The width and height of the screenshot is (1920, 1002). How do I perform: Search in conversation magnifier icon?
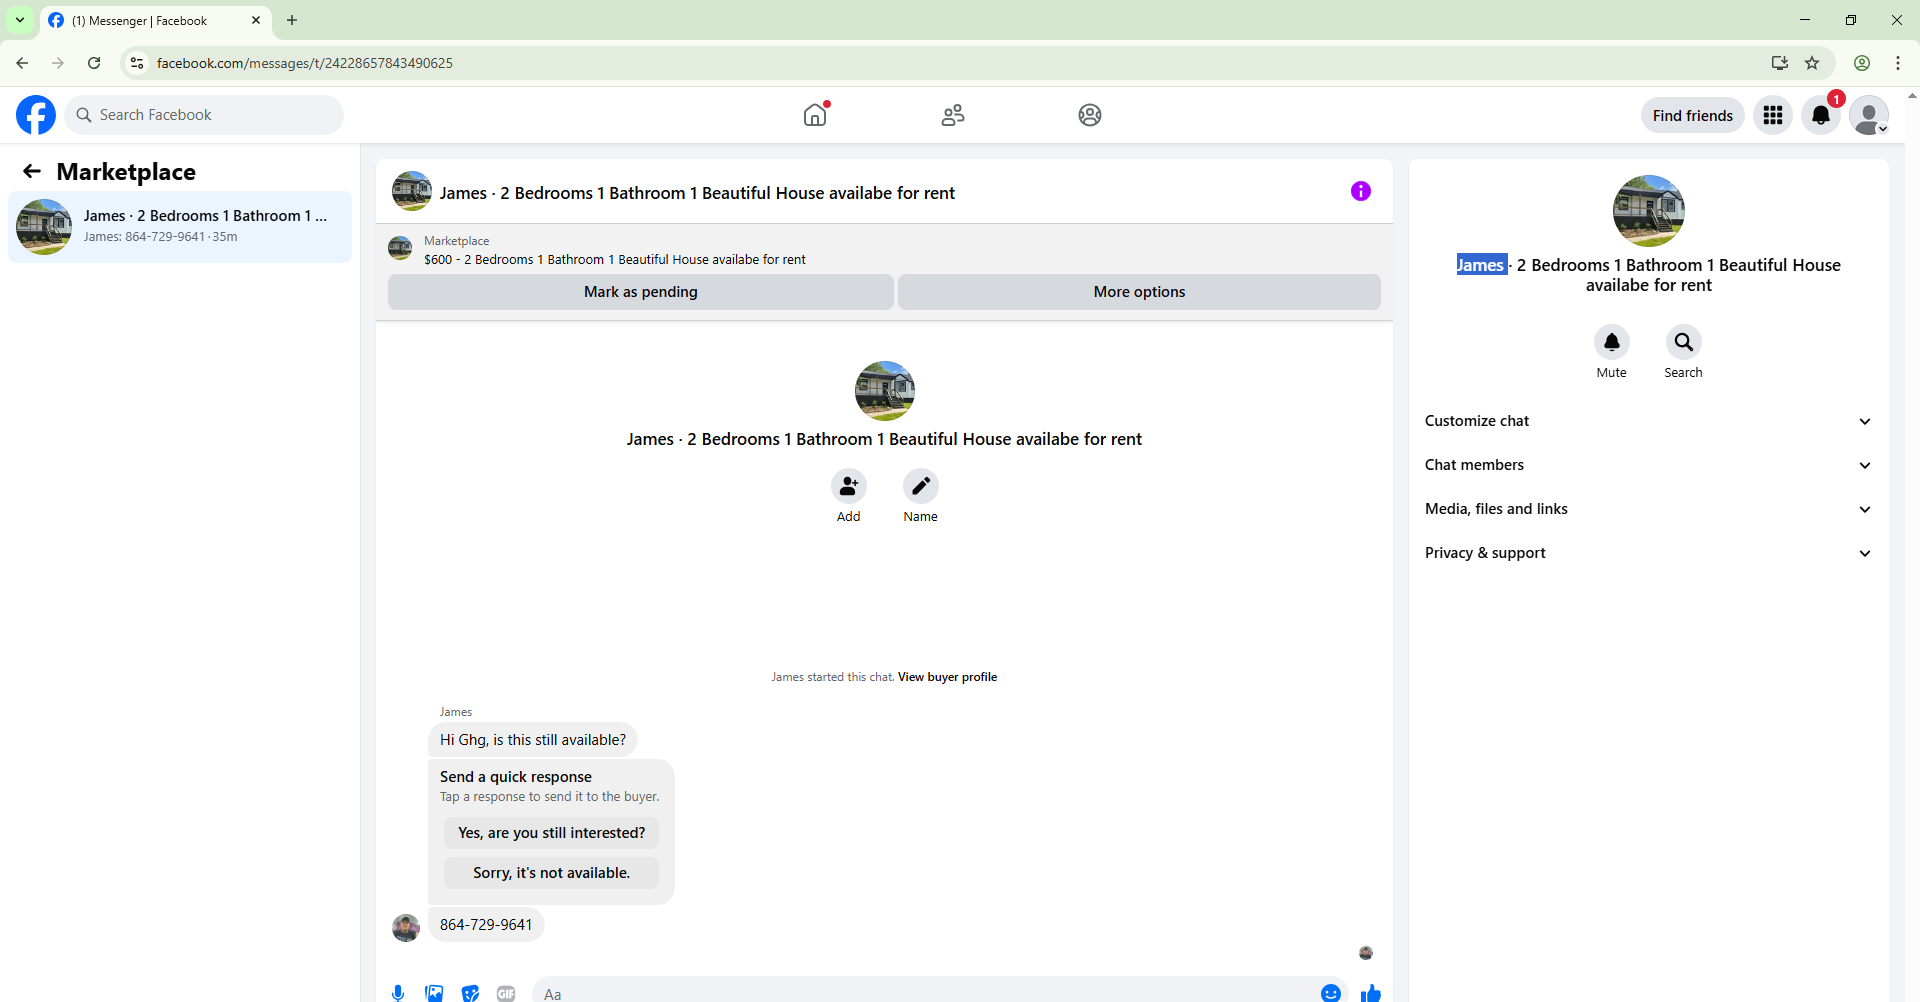[1684, 342]
